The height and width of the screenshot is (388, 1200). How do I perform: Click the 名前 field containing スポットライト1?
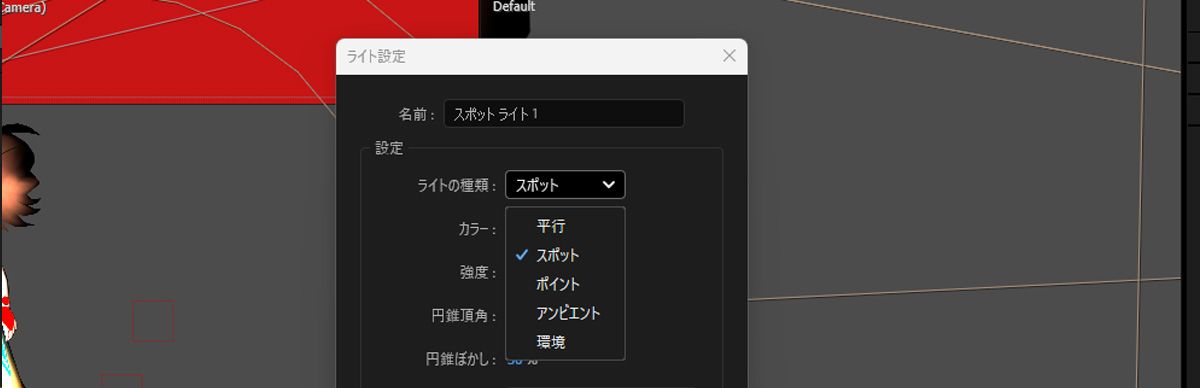pos(564,114)
